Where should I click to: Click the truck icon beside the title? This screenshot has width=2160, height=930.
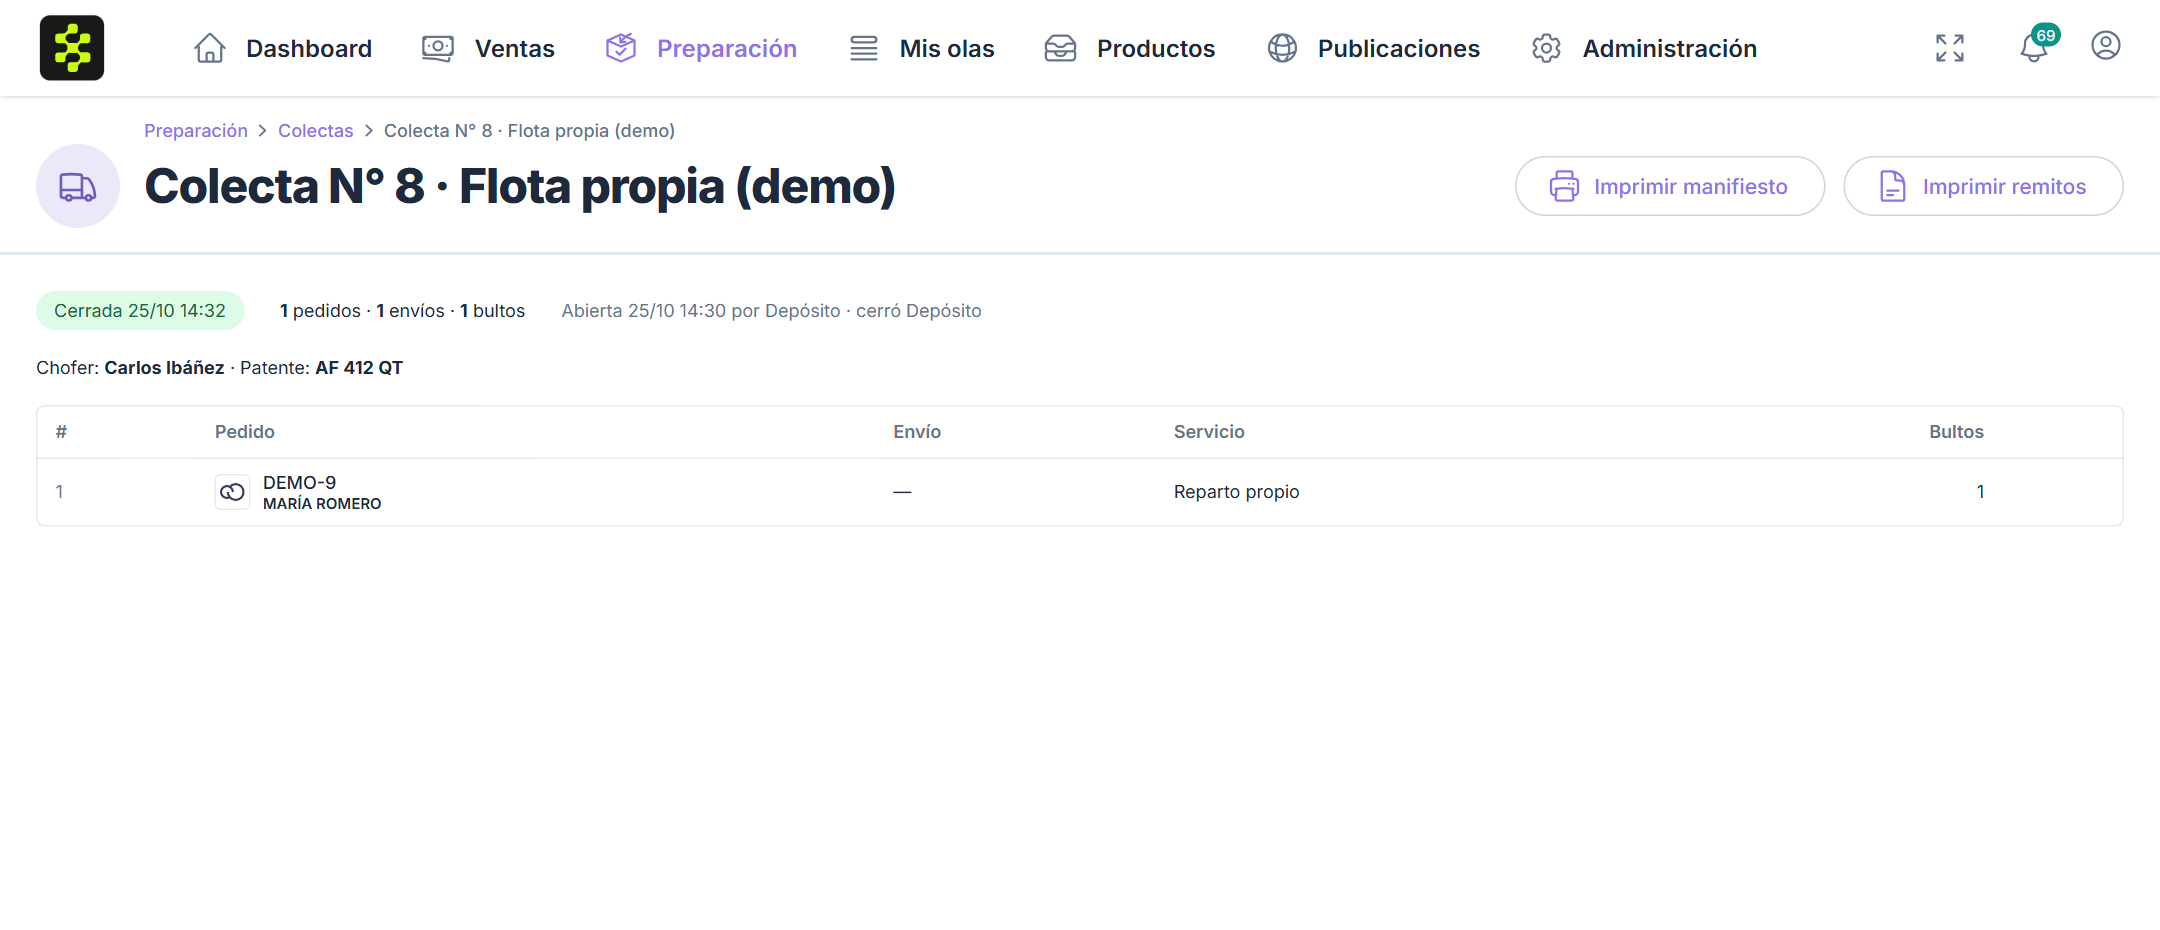(78, 186)
